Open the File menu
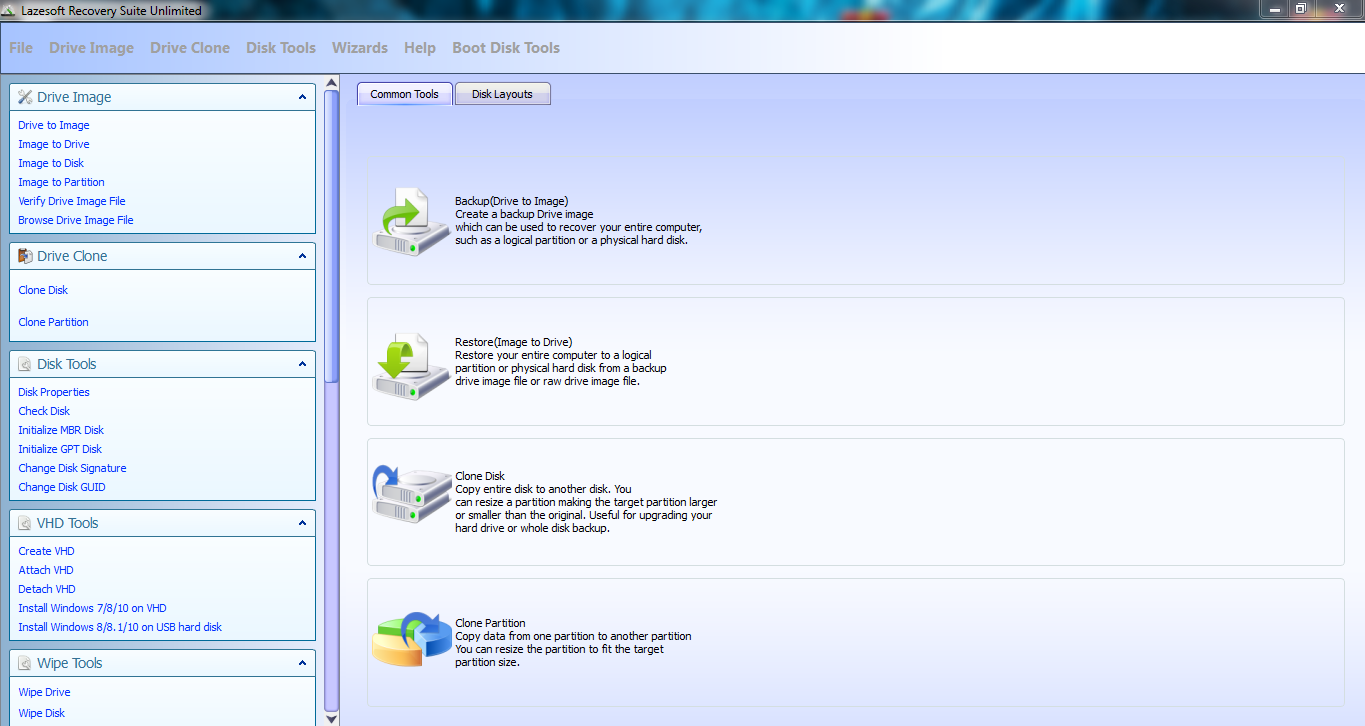This screenshot has height=726, width=1365. pos(21,48)
